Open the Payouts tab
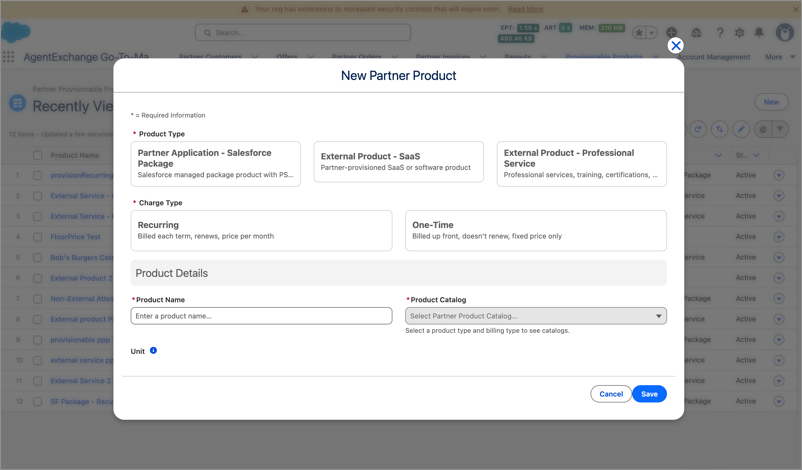 pyautogui.click(x=518, y=56)
